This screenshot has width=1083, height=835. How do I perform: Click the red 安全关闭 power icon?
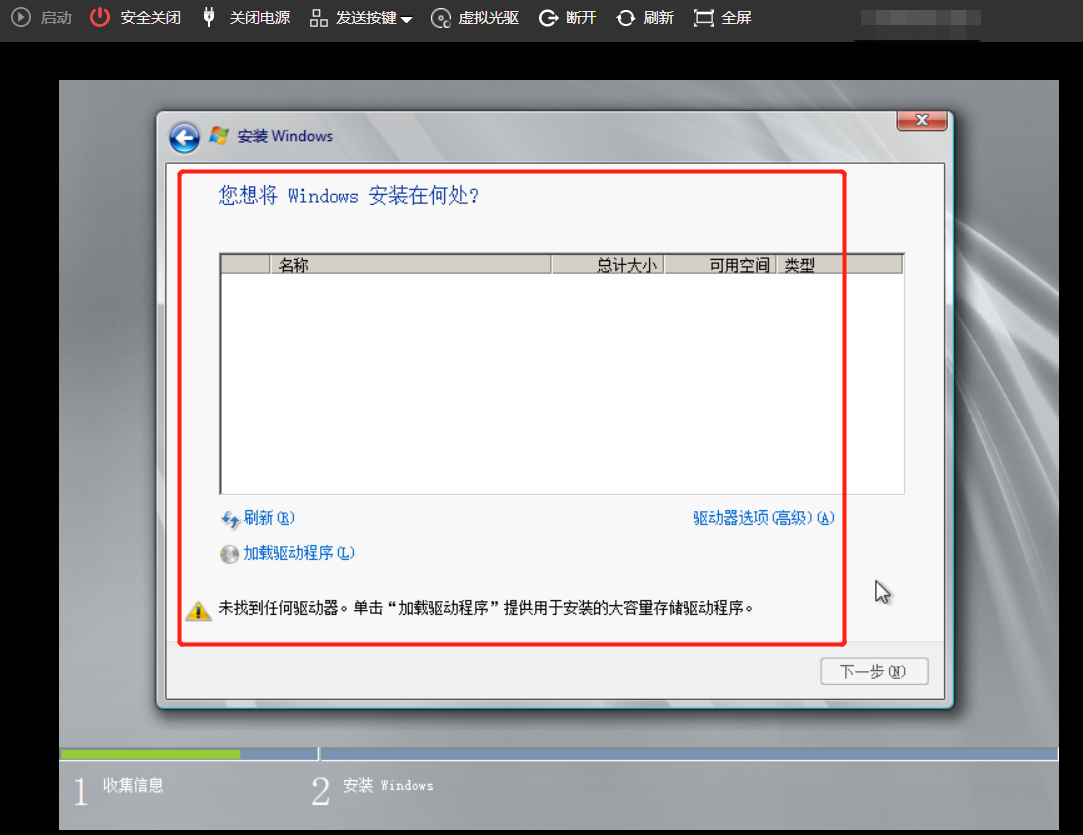pos(100,17)
